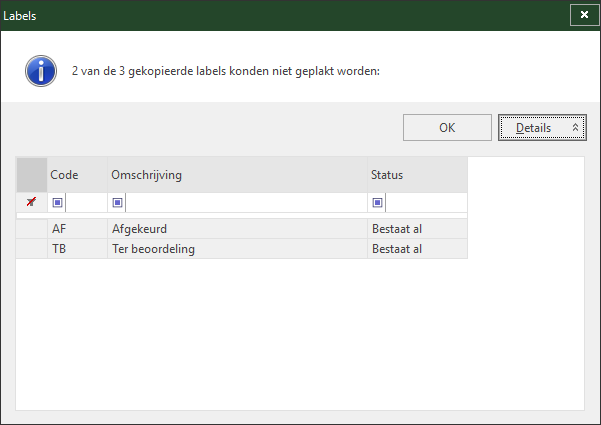Select the TB code cell
Viewport: 601px width, 425px height.
(x=77, y=249)
